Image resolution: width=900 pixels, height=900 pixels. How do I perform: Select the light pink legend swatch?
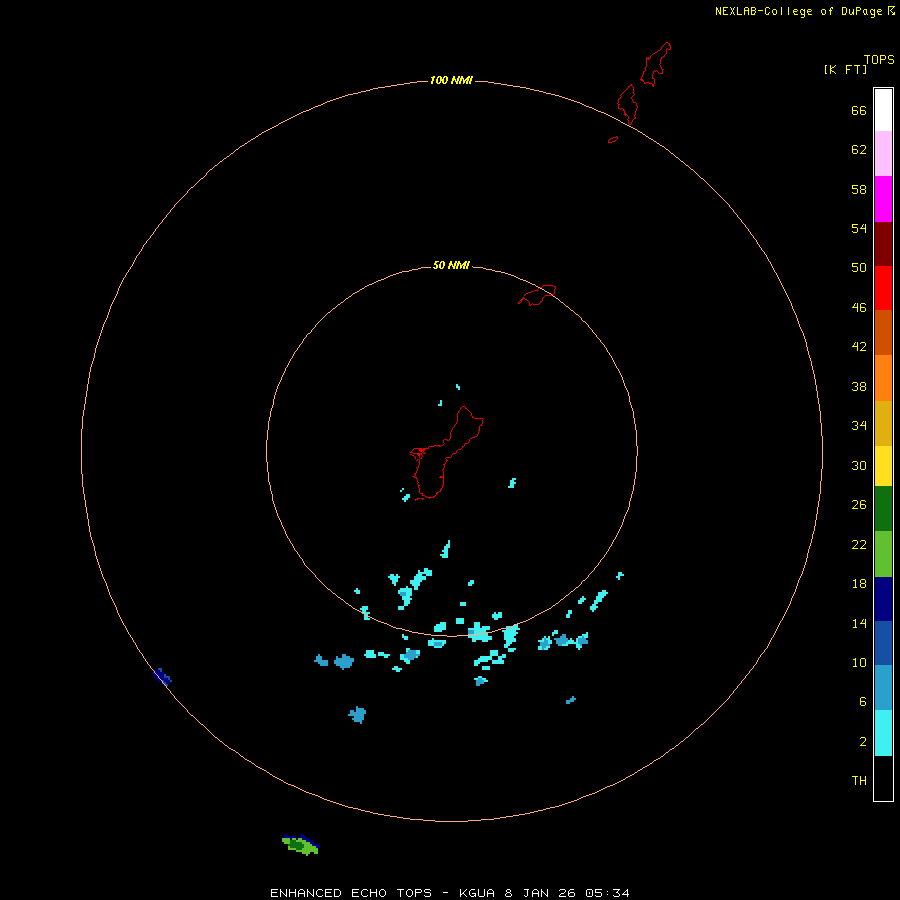pos(883,154)
